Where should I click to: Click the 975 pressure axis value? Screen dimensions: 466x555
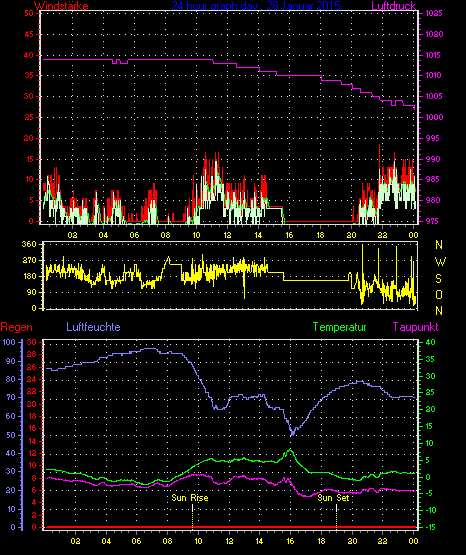coord(432,221)
